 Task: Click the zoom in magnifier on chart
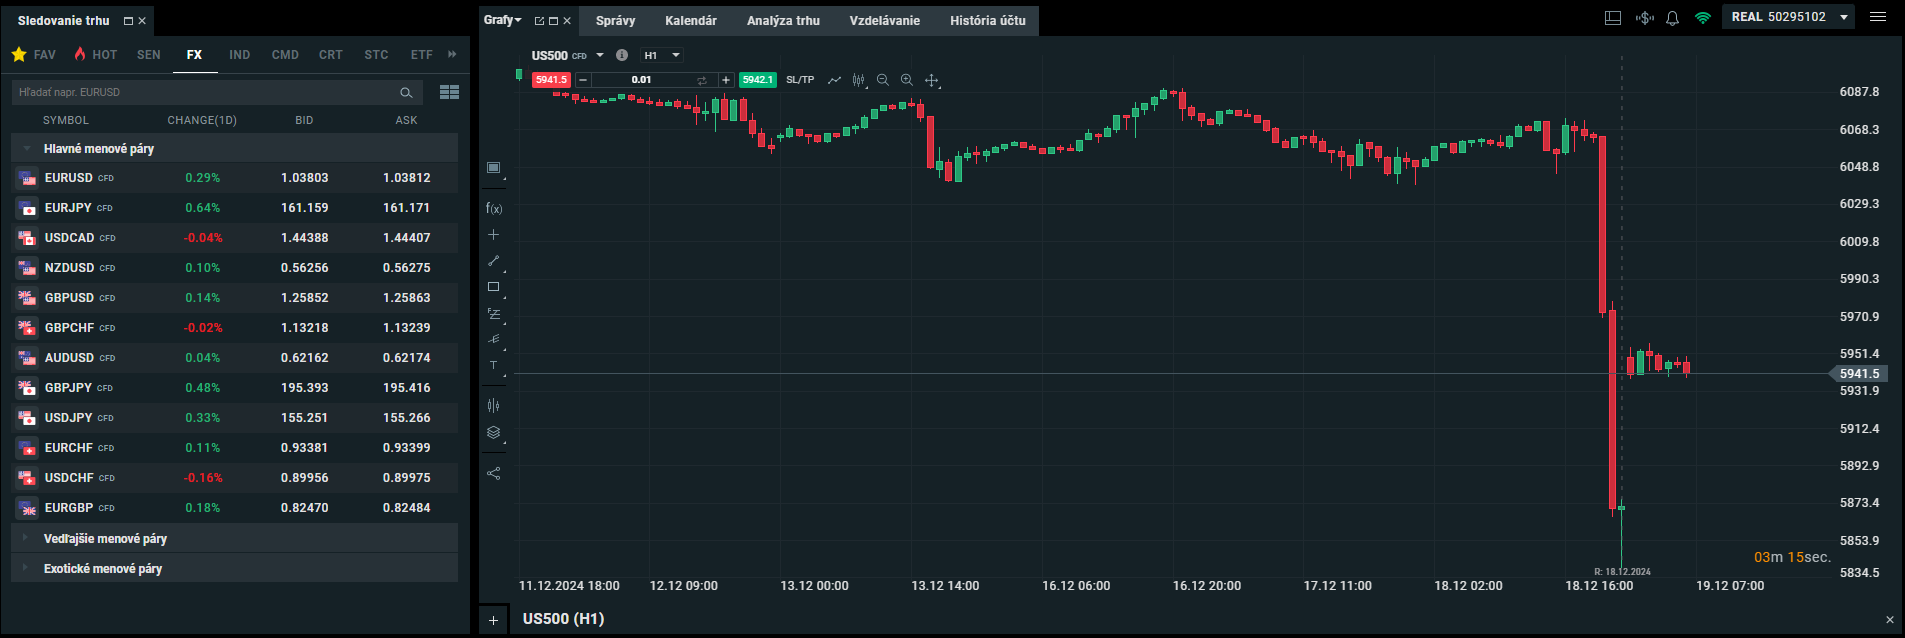point(906,80)
